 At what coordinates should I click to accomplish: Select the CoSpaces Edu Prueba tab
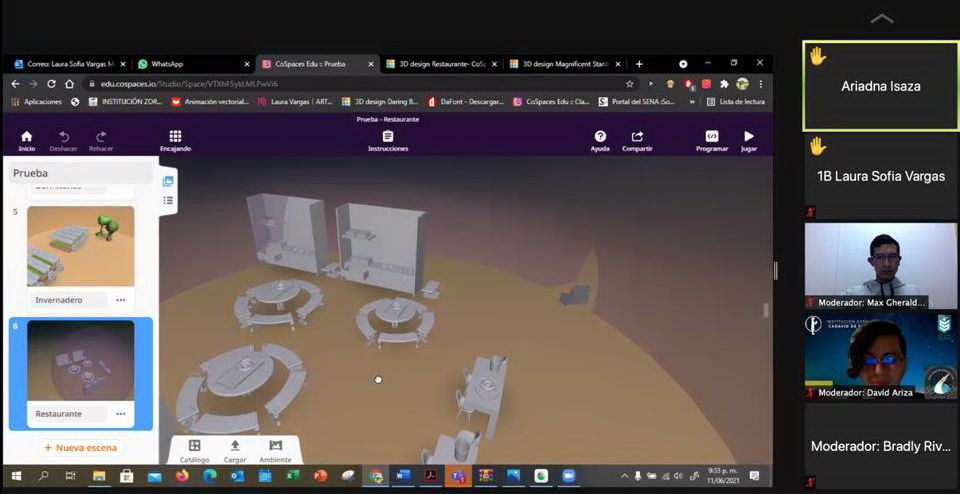click(317, 64)
